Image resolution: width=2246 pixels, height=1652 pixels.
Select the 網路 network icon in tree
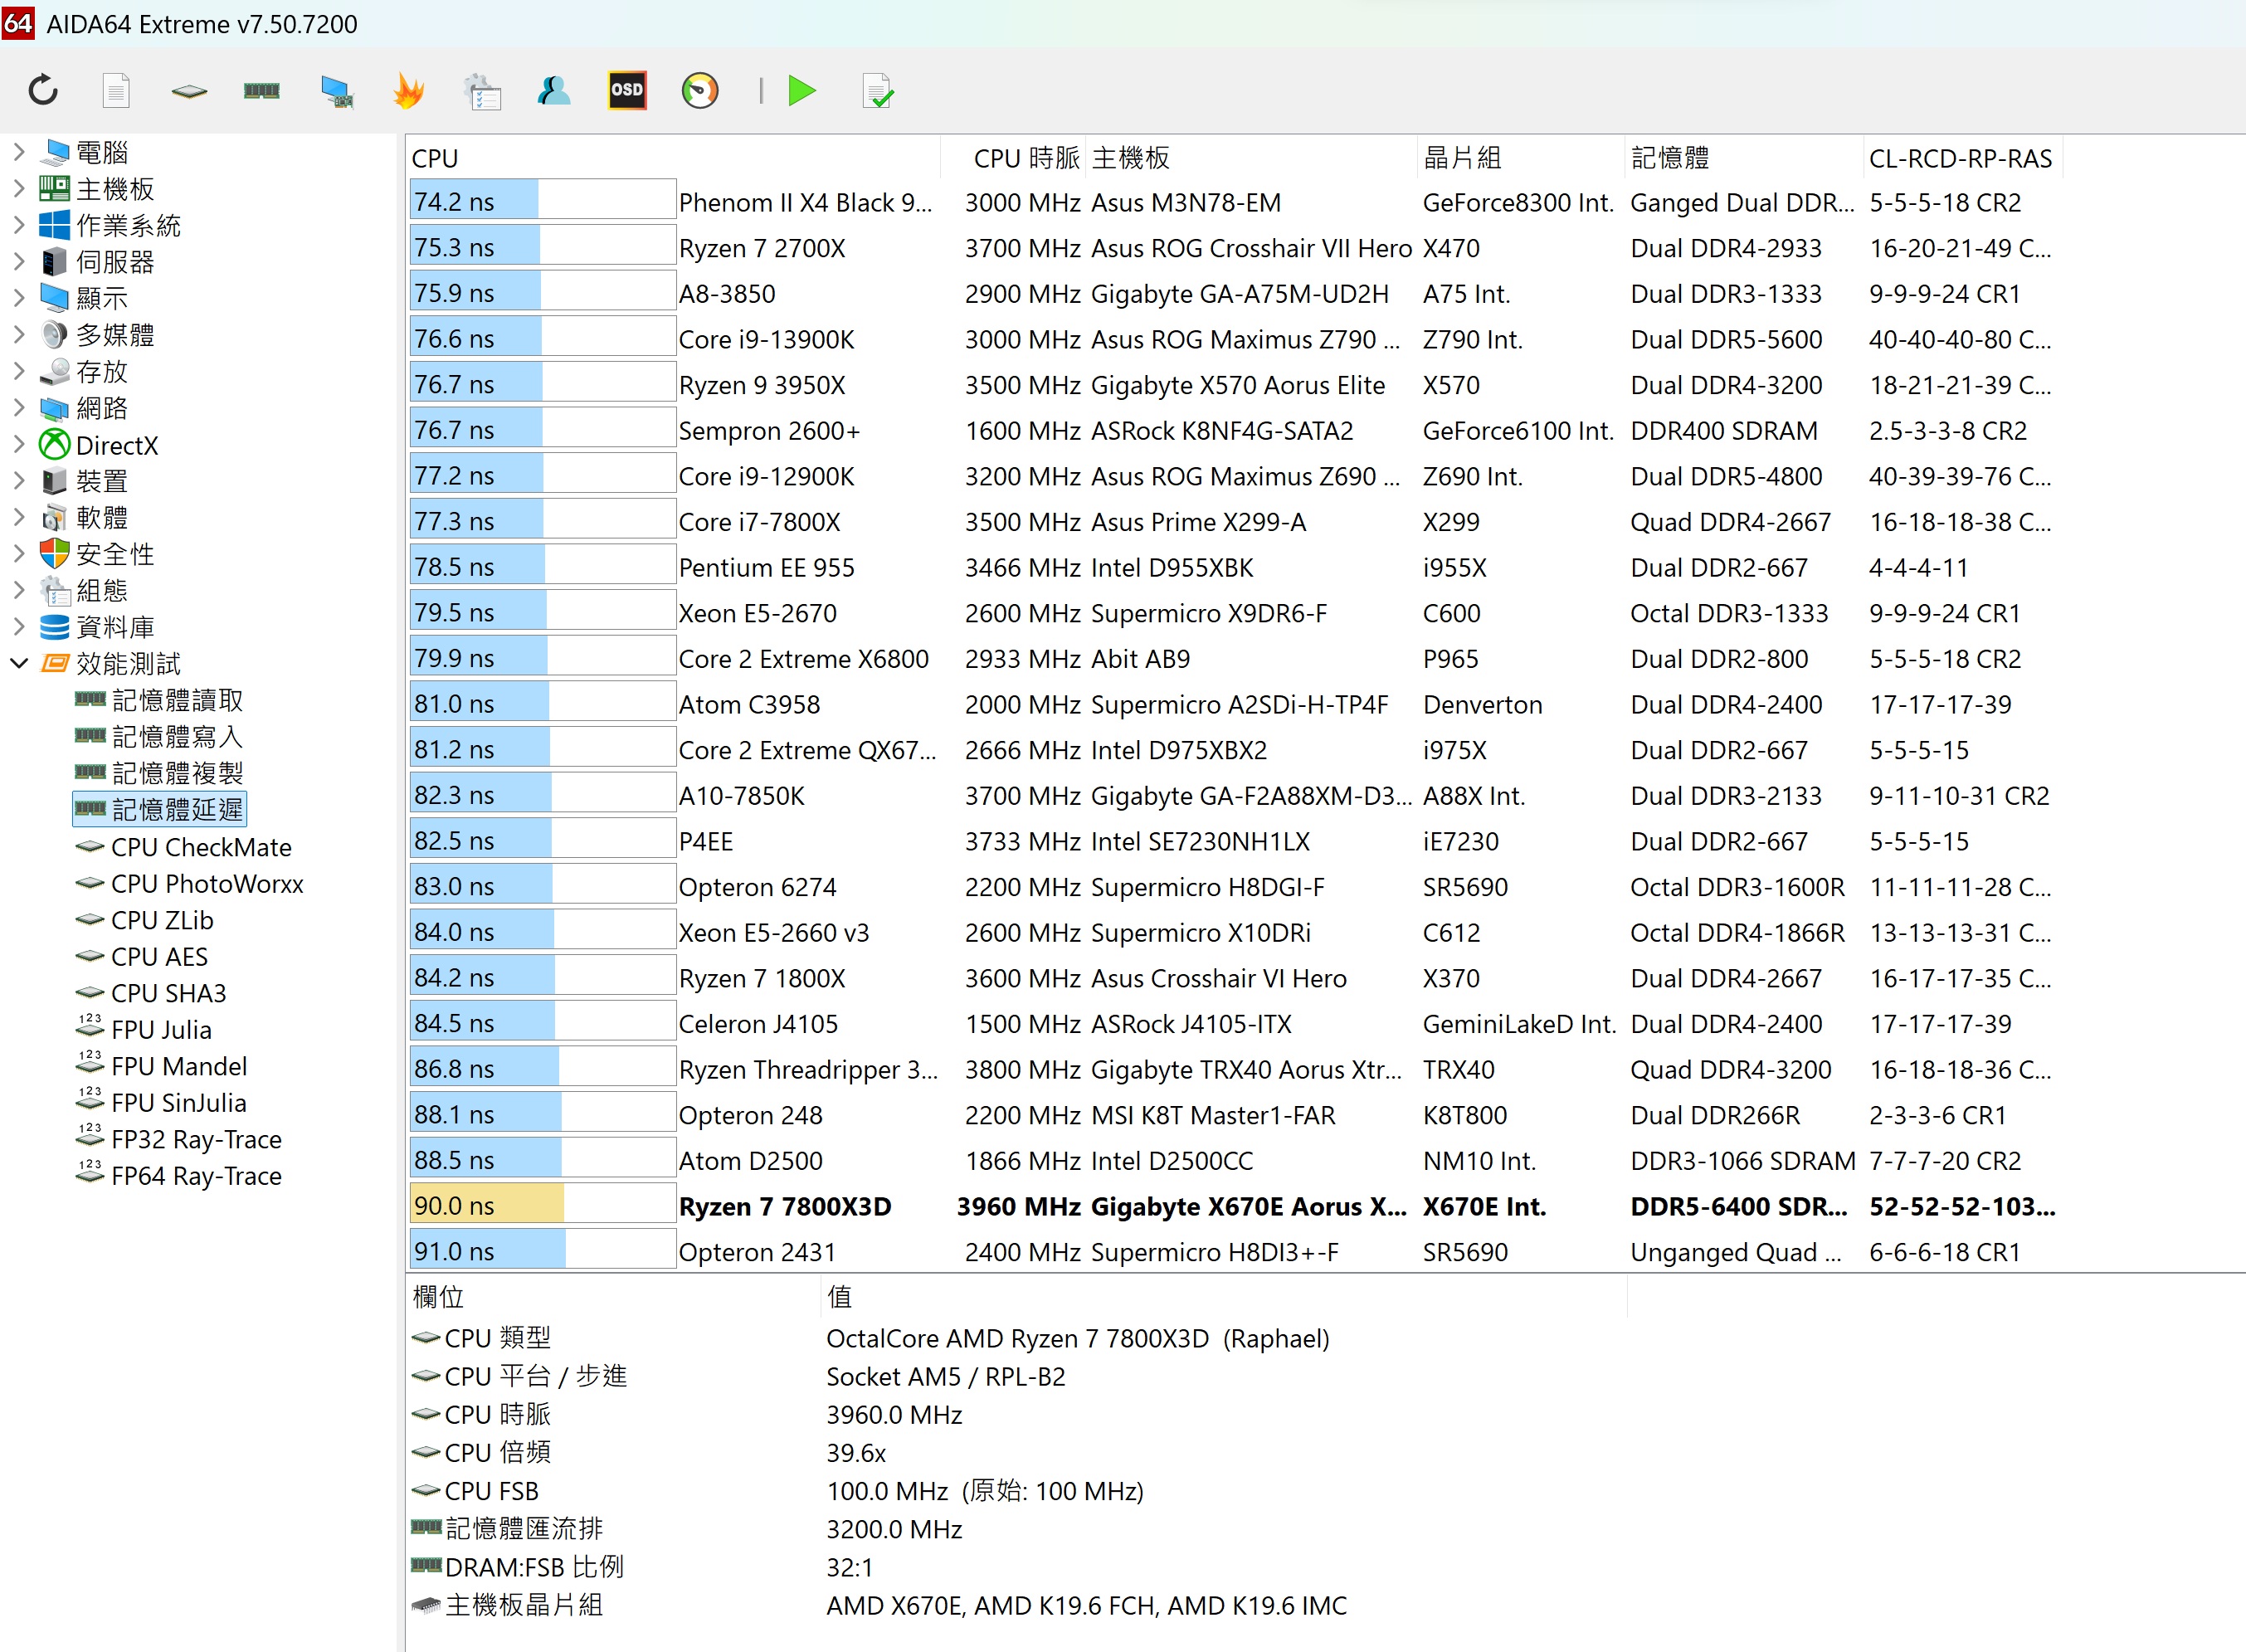[x=54, y=408]
